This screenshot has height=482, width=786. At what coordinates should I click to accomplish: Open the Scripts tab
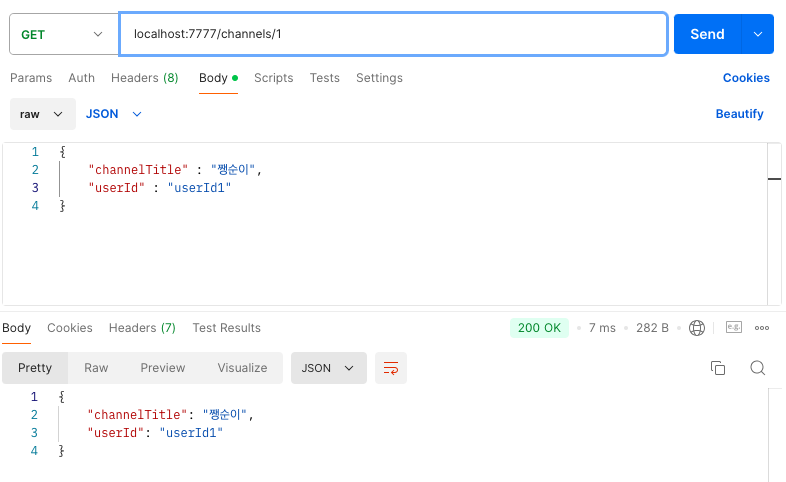273,78
